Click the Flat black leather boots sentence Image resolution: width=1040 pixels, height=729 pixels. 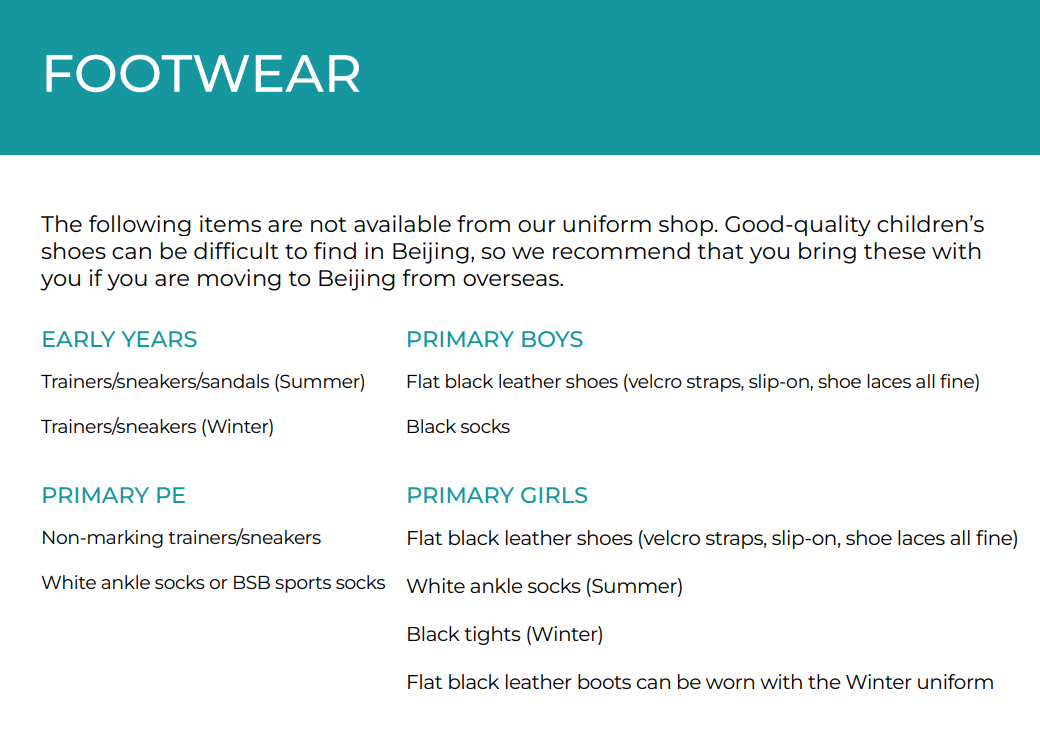(x=700, y=682)
